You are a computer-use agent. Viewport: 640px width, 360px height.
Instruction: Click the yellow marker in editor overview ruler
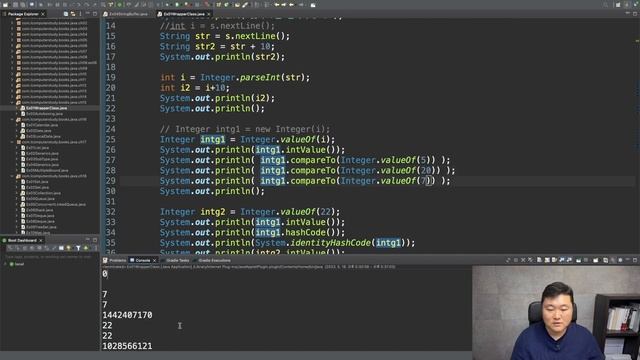click(x=637, y=40)
